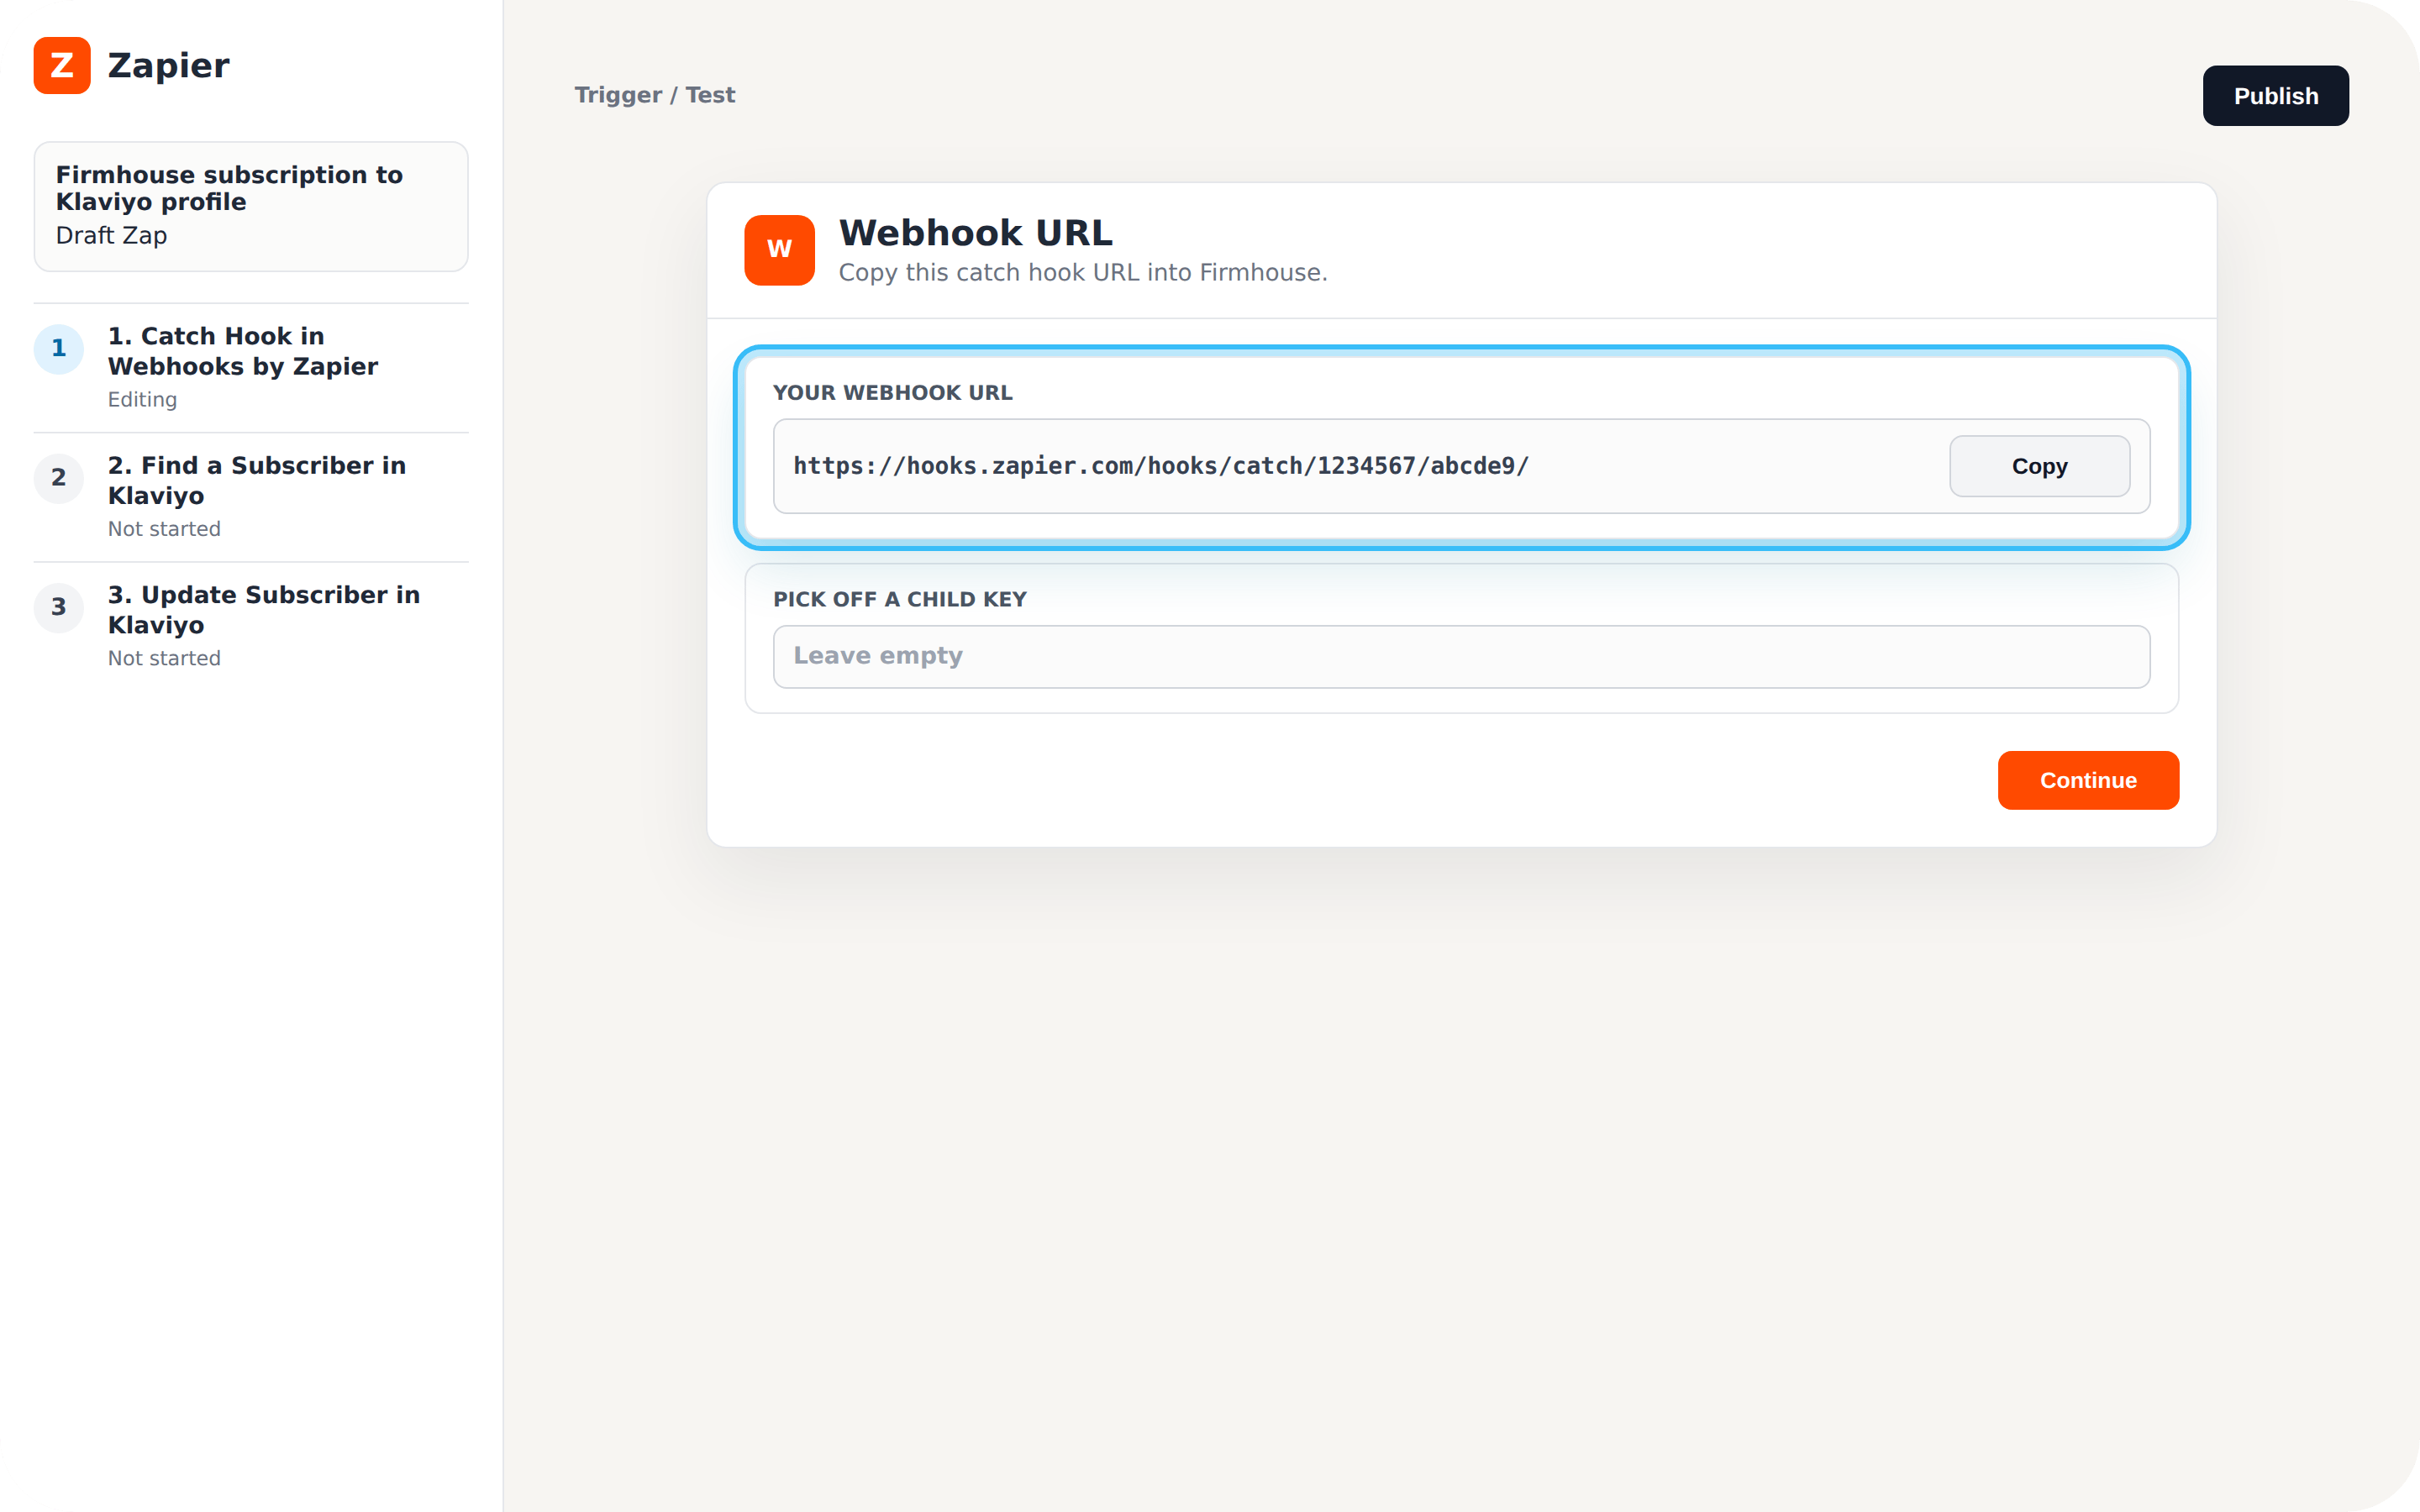Click the orange Webhook W icon
This screenshot has width=2420, height=1512.
pos(779,250)
